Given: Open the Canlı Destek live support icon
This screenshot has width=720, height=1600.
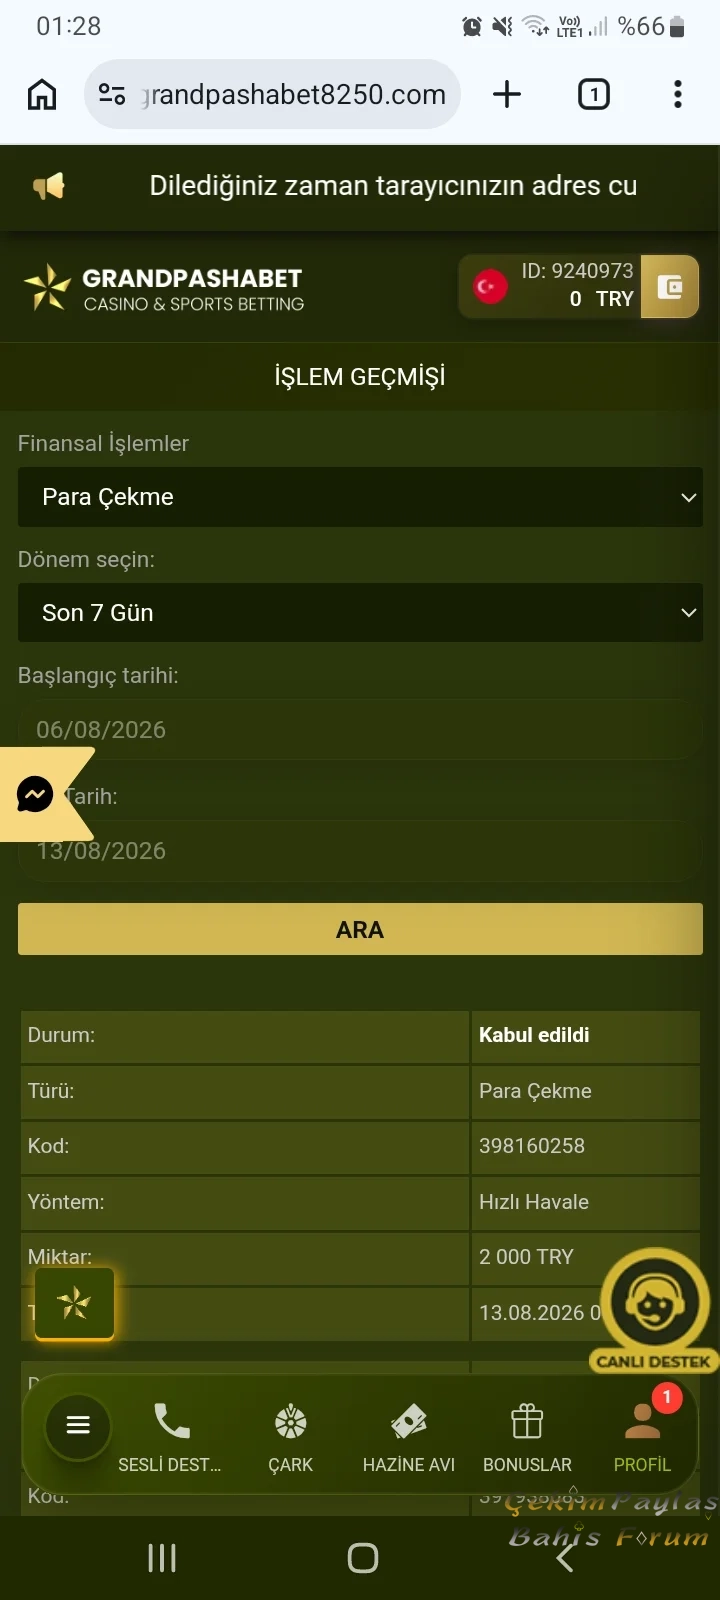Looking at the screenshot, I should point(654,1310).
